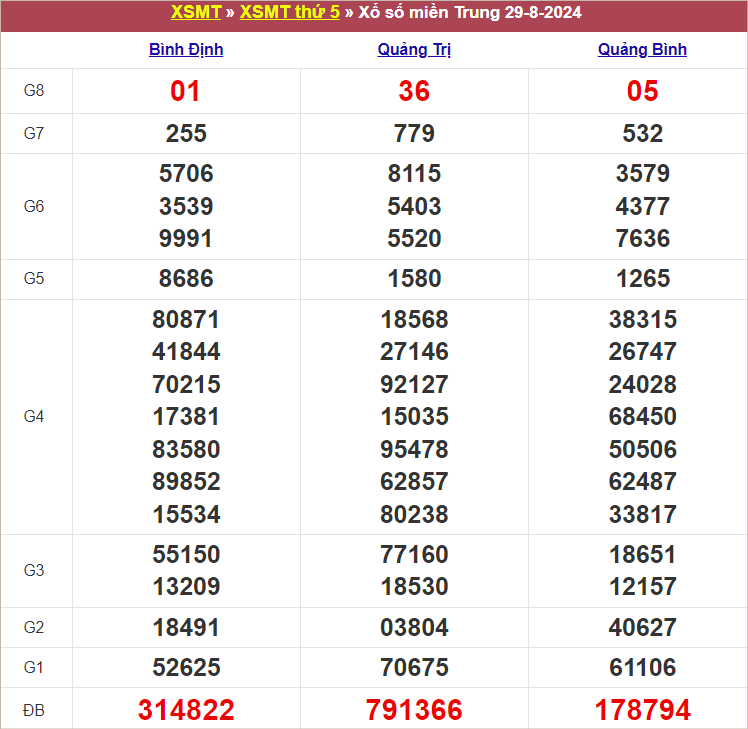The width and height of the screenshot is (748, 729).
Task: Open the Quảng Bình province link
Action: point(642,50)
